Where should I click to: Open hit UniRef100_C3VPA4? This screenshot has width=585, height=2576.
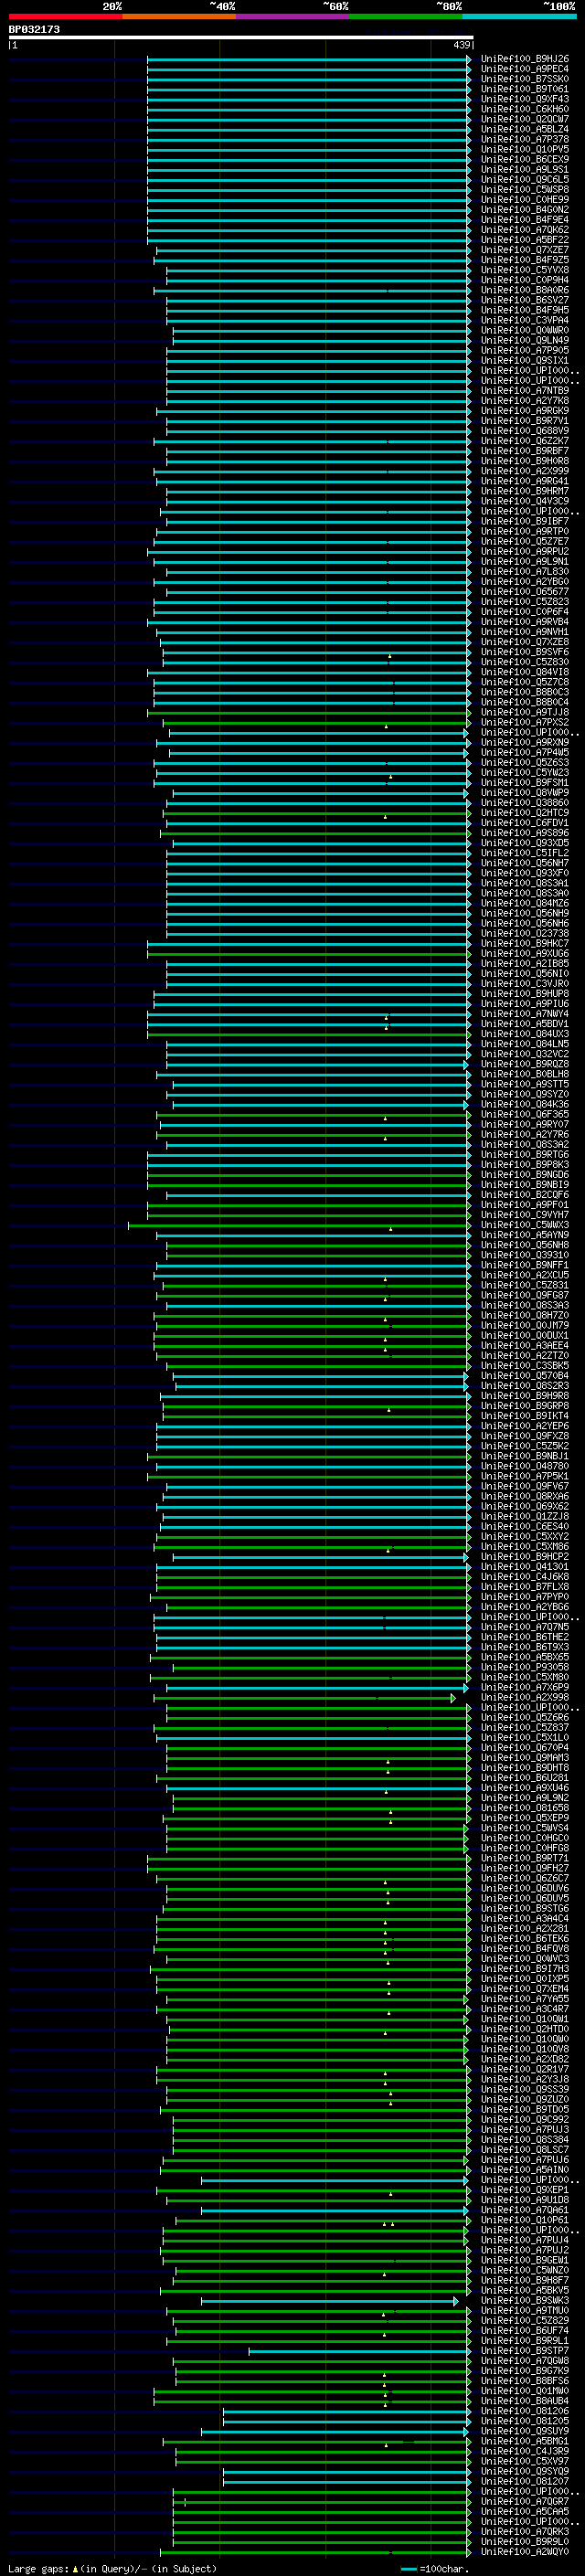click(x=525, y=320)
